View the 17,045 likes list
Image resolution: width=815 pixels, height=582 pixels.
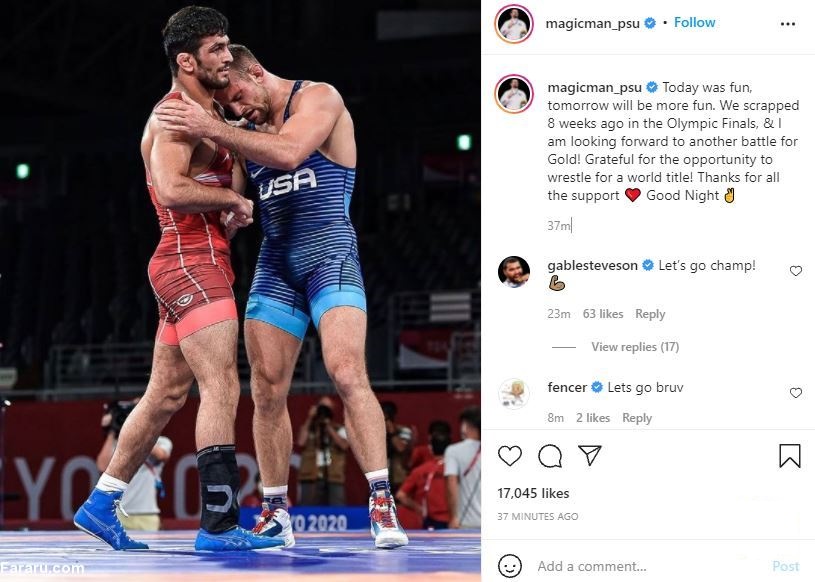(x=533, y=493)
